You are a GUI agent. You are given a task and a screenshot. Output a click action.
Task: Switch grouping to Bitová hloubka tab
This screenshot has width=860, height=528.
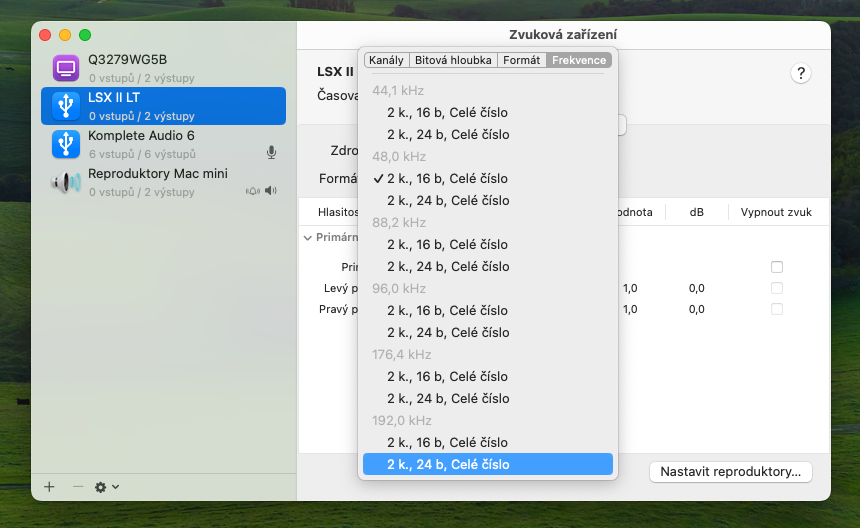[x=453, y=60]
